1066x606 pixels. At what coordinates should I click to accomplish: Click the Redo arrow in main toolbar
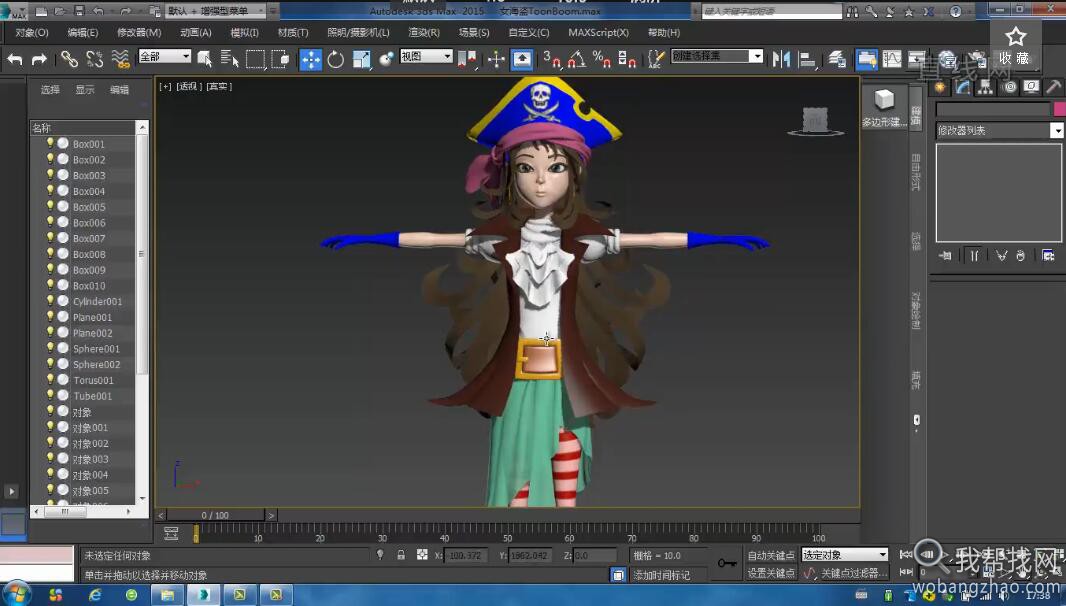39,59
